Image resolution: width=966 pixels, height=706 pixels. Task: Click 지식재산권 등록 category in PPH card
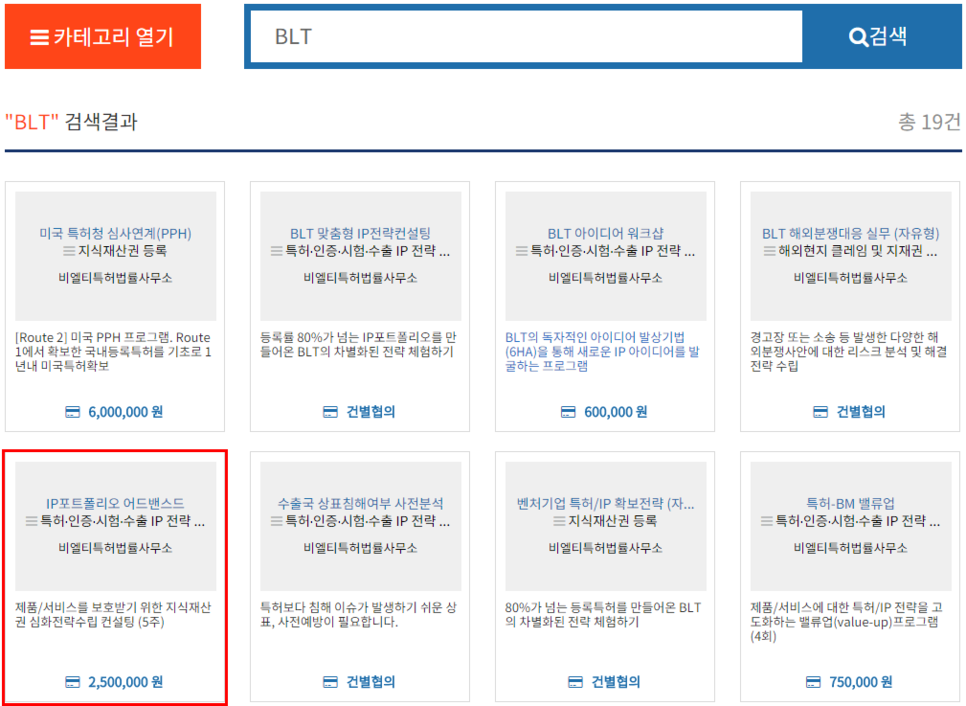(123, 251)
